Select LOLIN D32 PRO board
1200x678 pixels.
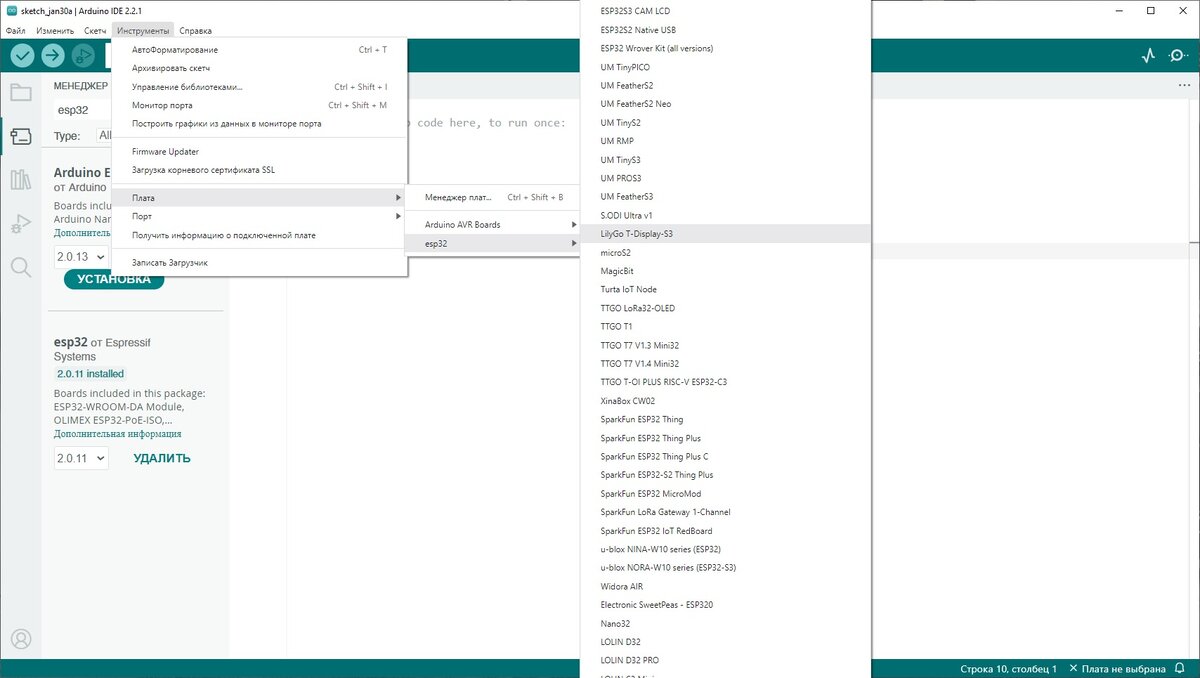point(725,660)
